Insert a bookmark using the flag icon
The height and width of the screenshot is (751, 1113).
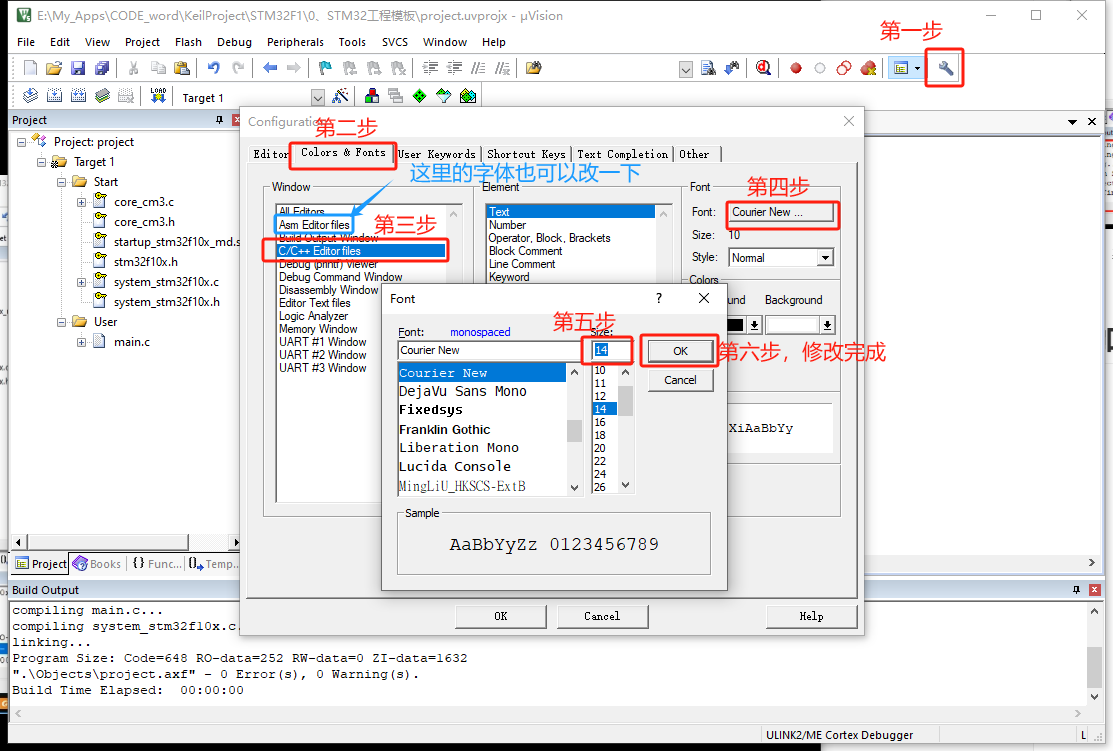[x=325, y=68]
